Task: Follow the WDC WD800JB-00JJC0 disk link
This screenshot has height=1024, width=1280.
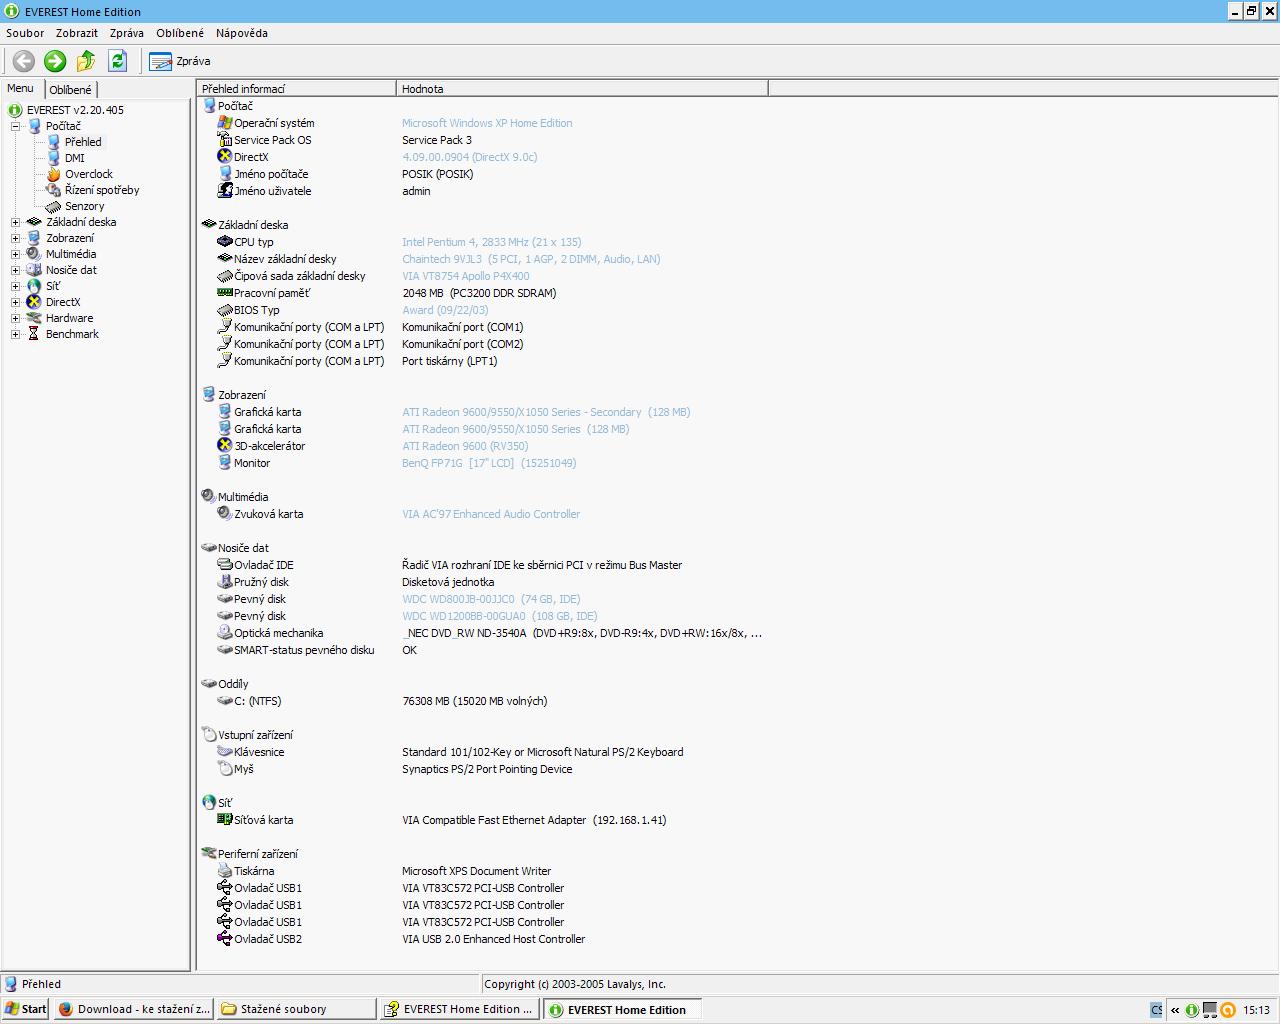Action: point(491,599)
